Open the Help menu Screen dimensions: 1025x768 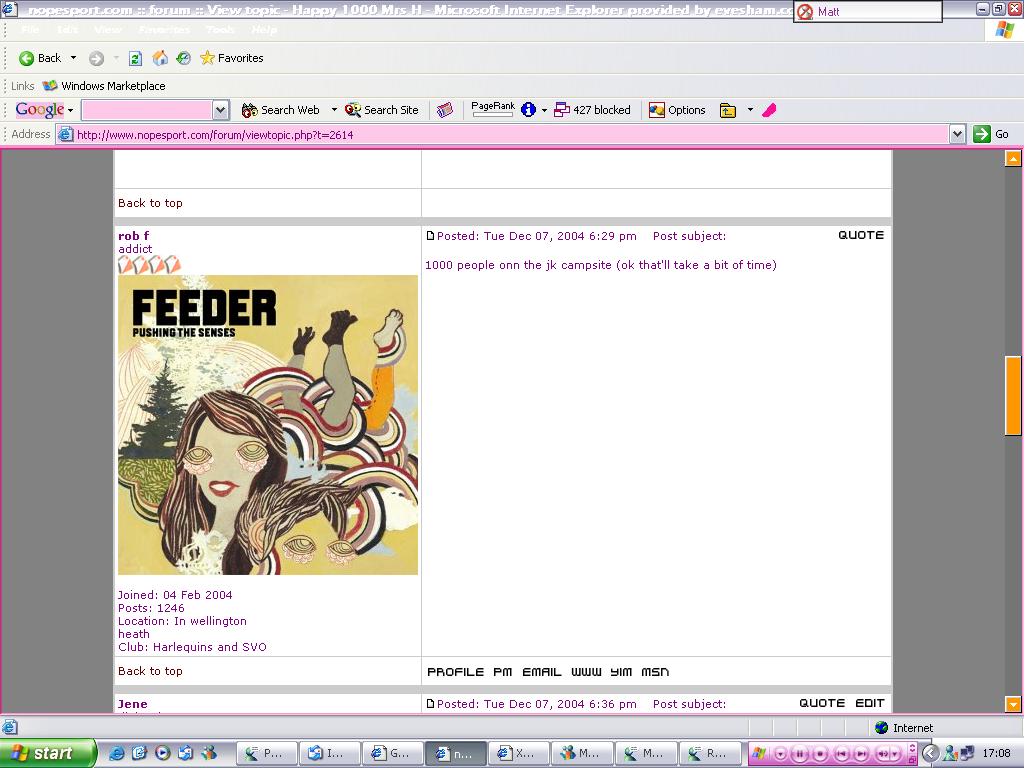[264, 30]
